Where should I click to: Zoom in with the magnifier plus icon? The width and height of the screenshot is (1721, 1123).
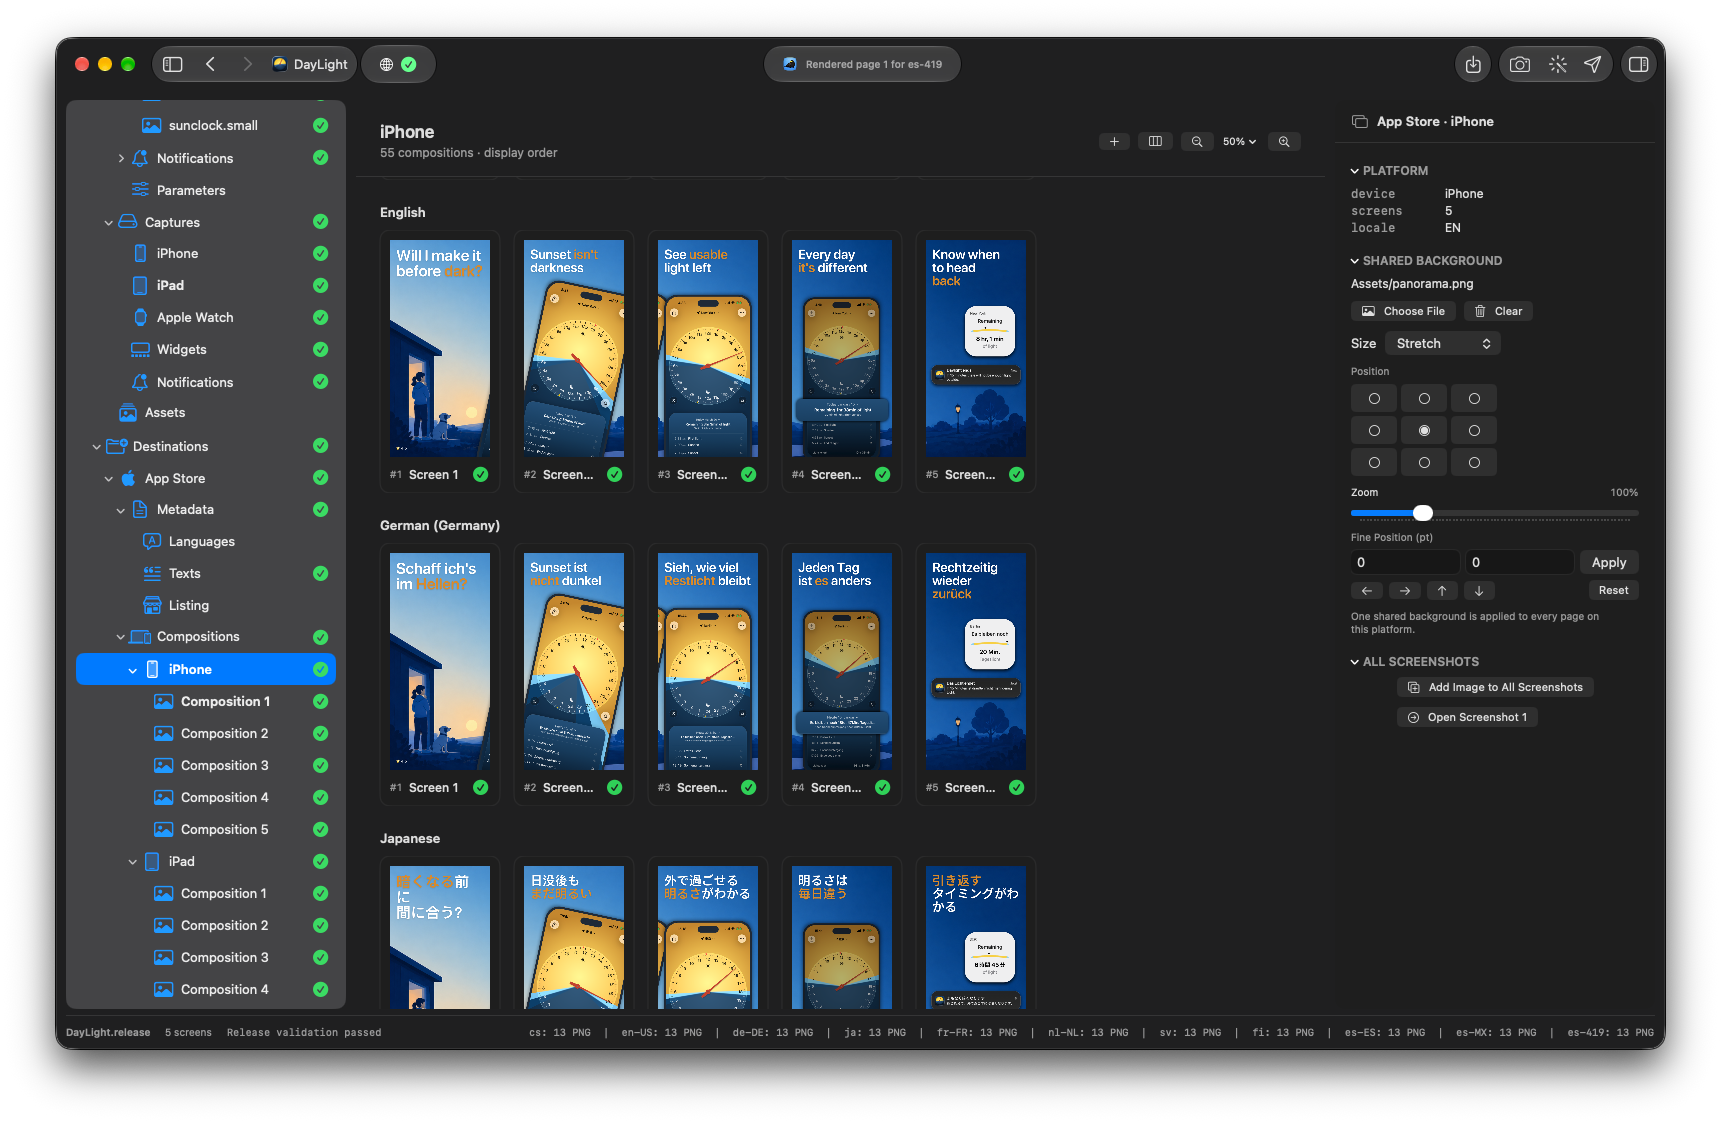tap(1284, 142)
